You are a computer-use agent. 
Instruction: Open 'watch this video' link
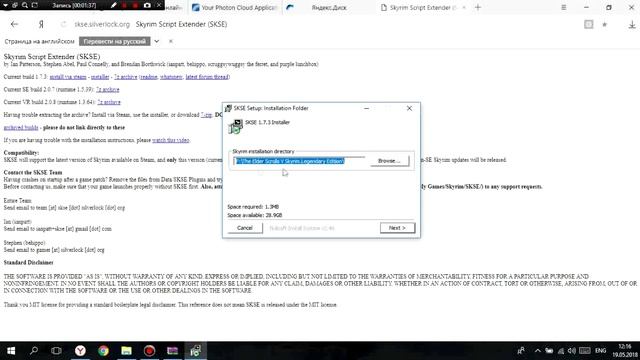pos(171,140)
